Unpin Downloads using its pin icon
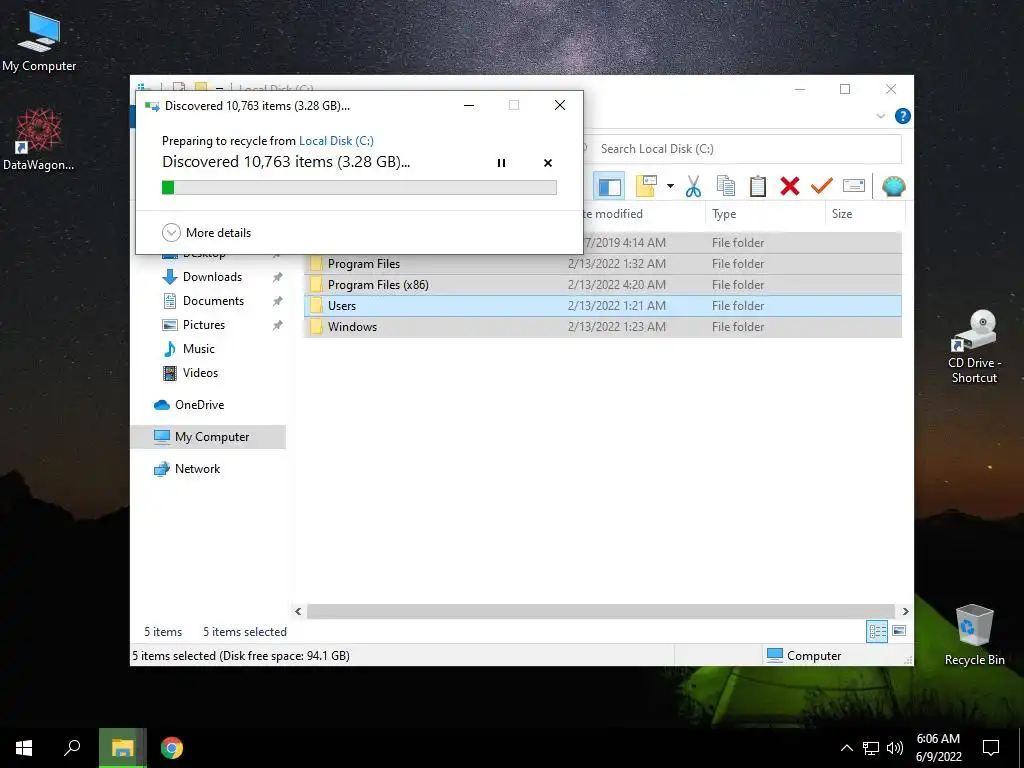Viewport: 1024px width, 768px height. (x=278, y=277)
